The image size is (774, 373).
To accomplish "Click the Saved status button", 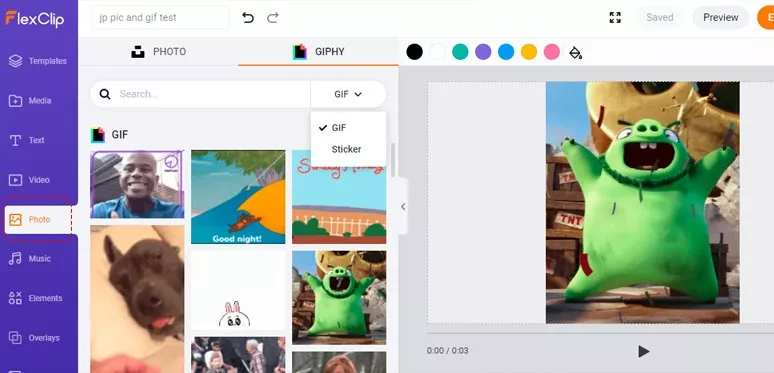I will (x=659, y=18).
